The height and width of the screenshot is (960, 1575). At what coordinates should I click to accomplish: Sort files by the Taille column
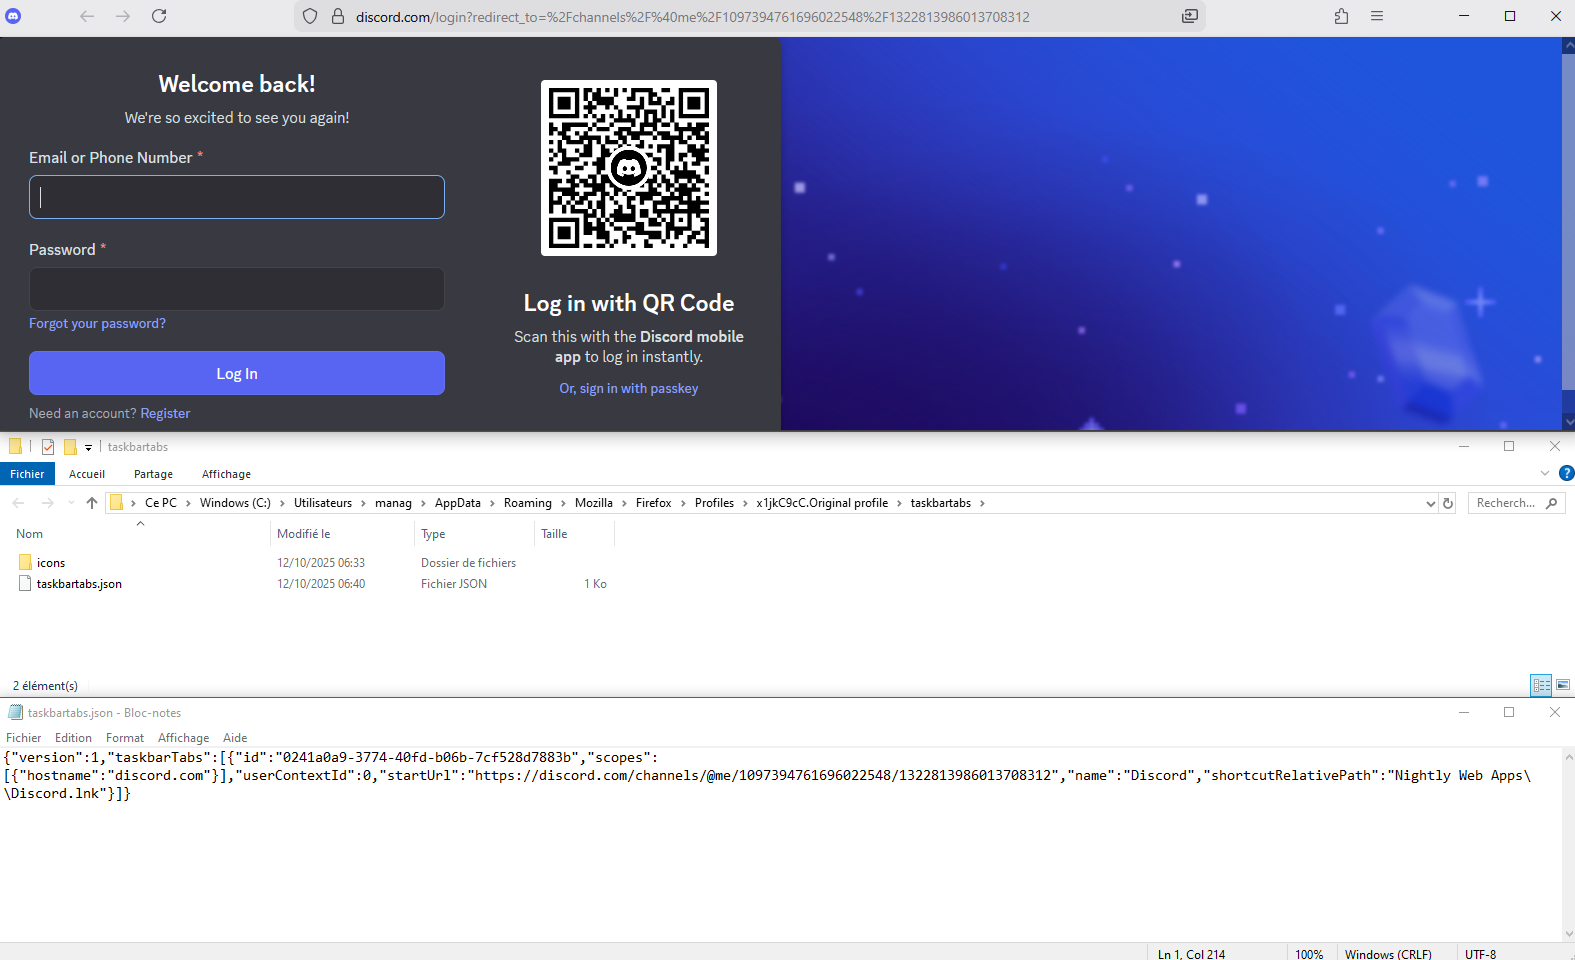tap(574, 534)
